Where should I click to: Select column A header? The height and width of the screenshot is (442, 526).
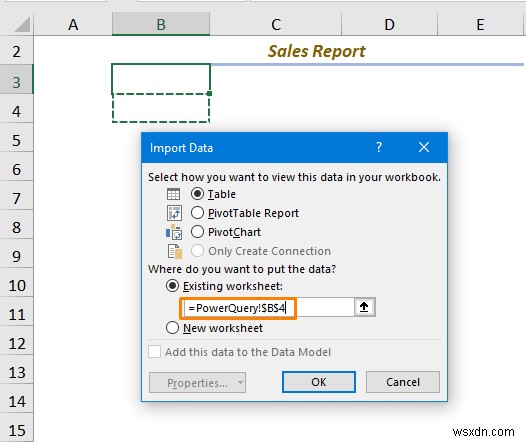click(73, 24)
